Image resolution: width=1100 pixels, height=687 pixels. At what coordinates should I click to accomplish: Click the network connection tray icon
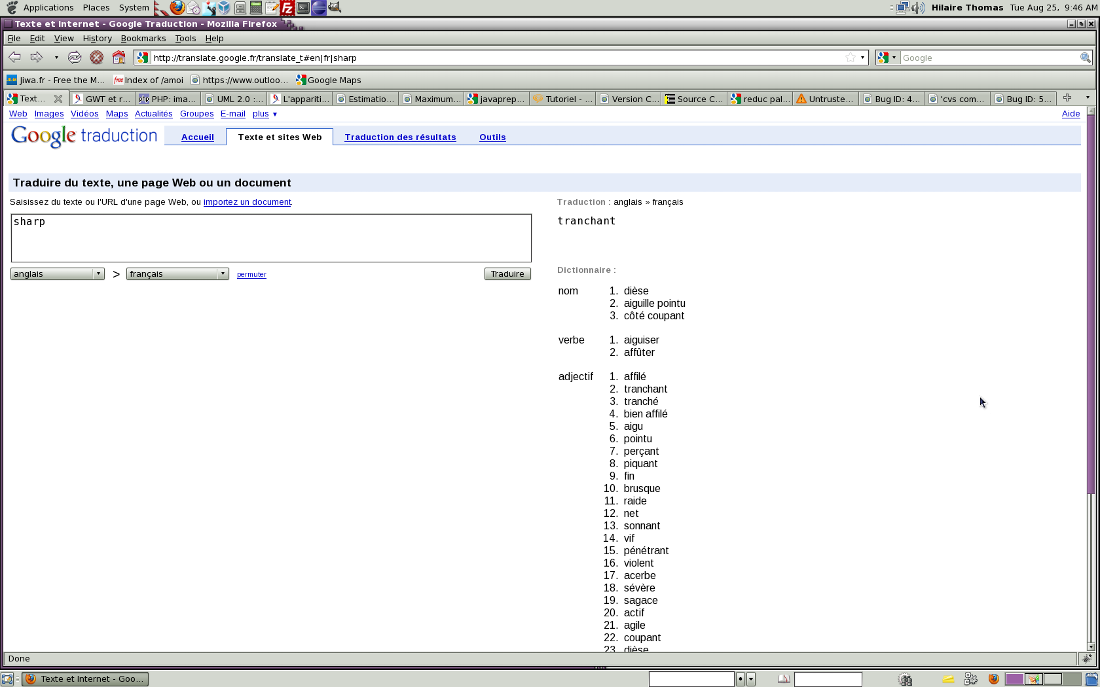tap(903, 8)
